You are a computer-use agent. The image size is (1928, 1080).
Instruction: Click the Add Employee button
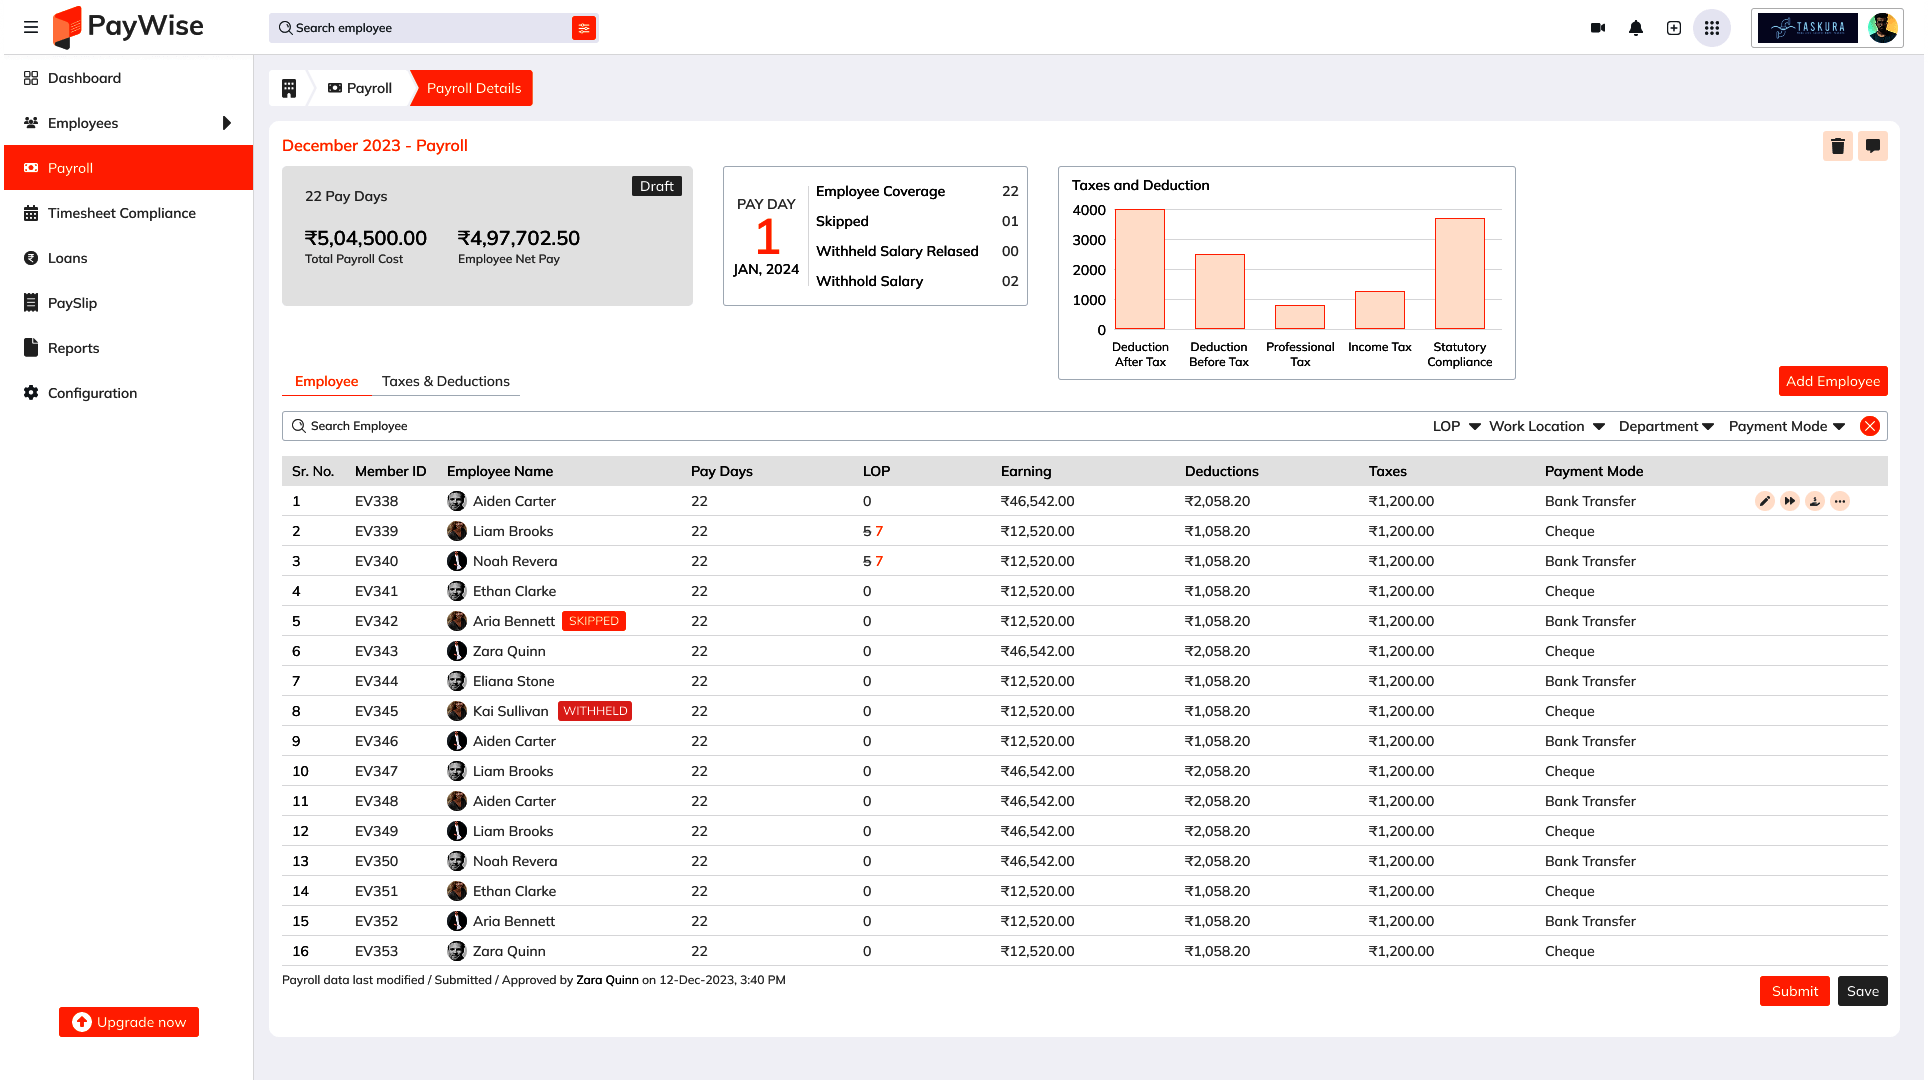(x=1832, y=381)
